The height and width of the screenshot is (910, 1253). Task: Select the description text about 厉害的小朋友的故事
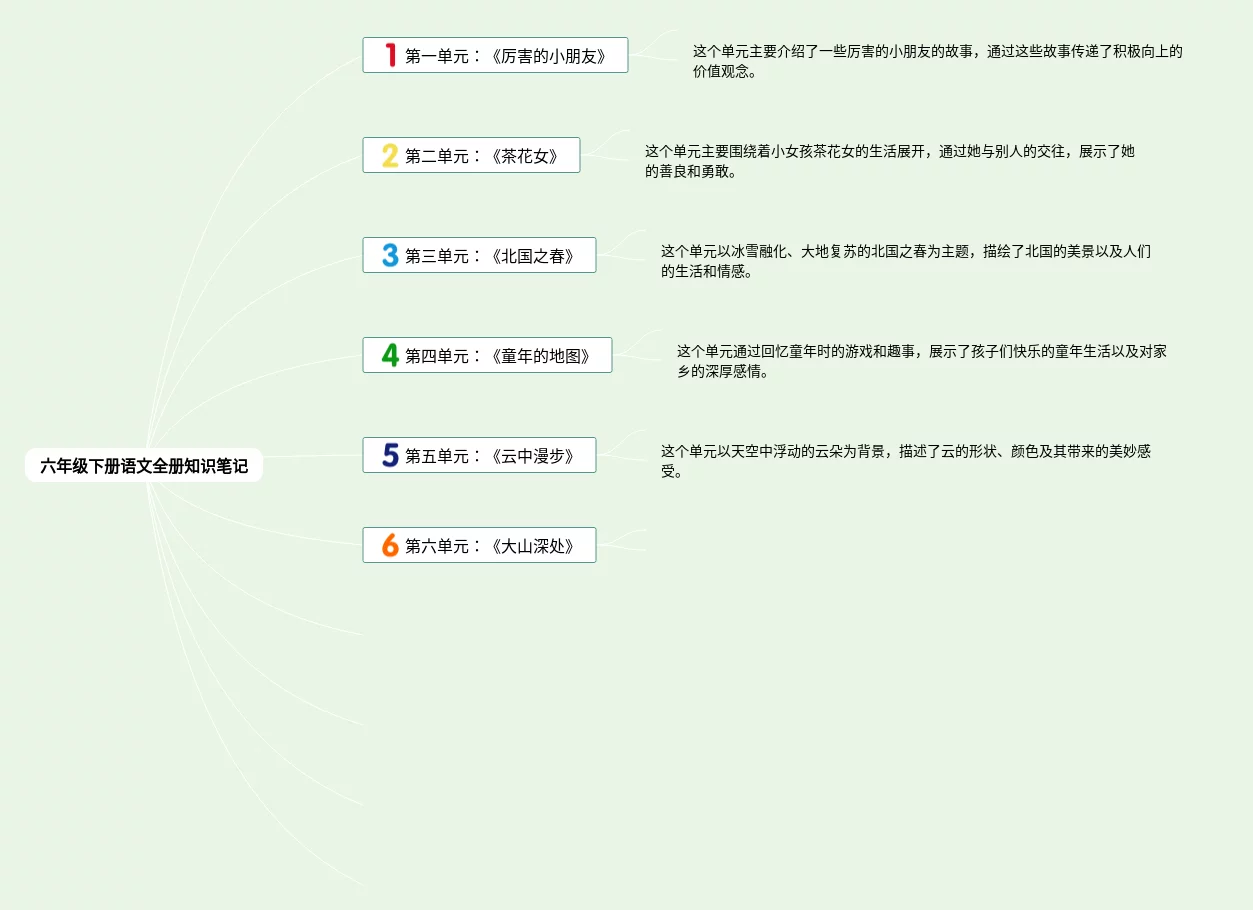[938, 61]
